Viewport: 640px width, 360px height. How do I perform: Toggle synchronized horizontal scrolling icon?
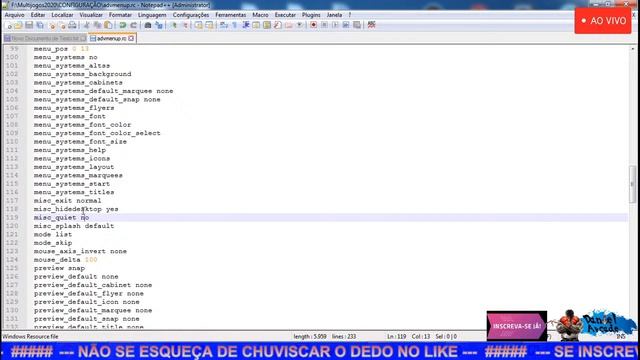(209, 25)
